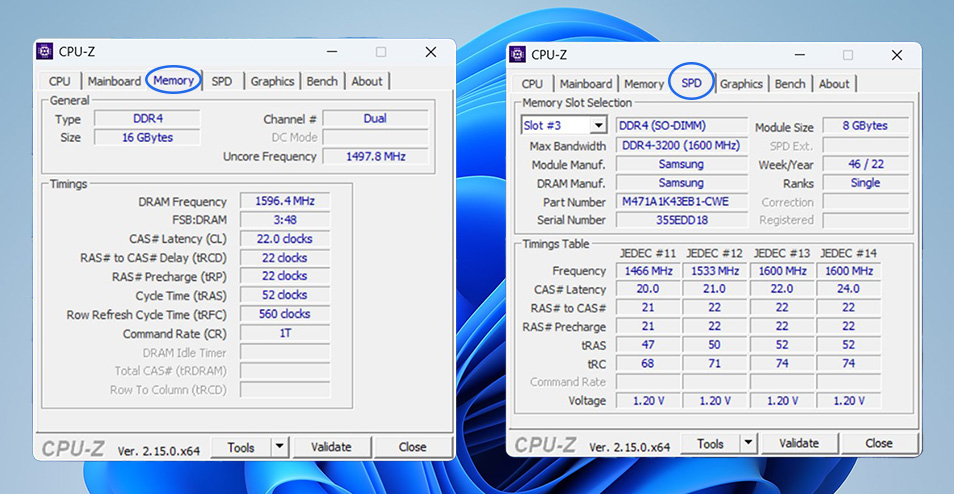
Task: Click Validate in the right CPU-Z window
Action: (799, 444)
